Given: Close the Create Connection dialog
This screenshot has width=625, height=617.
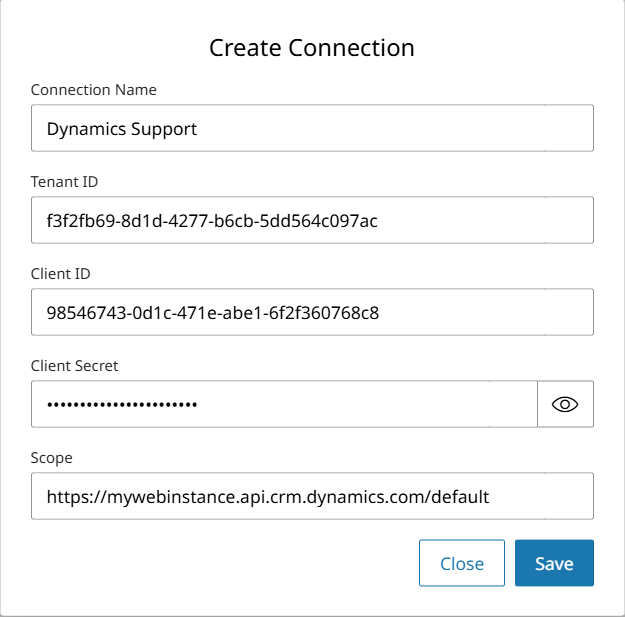Looking at the screenshot, I should pos(462,563).
